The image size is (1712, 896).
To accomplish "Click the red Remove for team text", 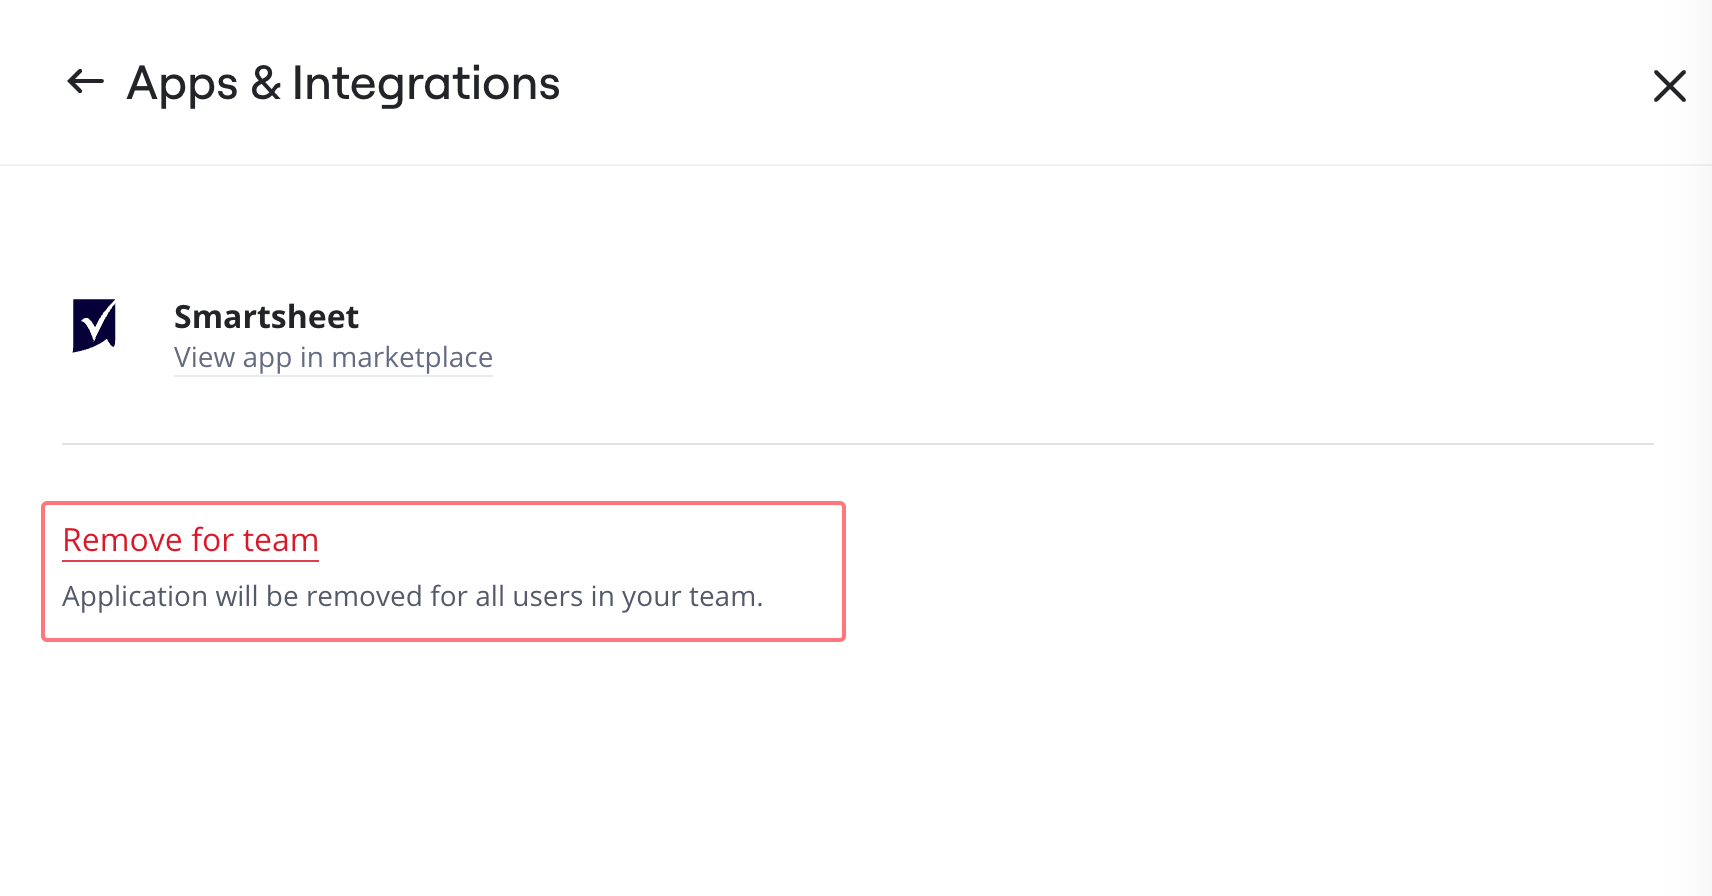I will 190,540.
